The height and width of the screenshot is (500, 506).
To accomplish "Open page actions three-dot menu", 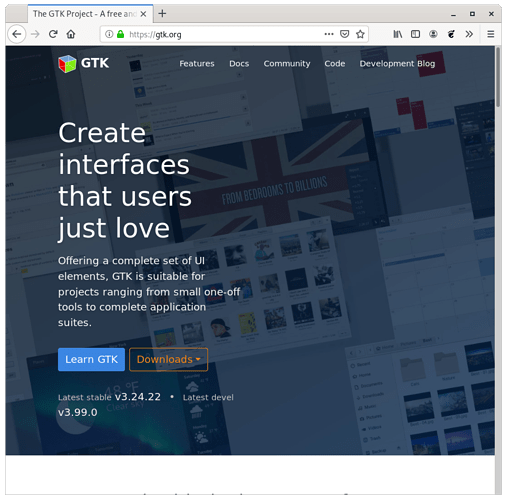I will (329, 34).
